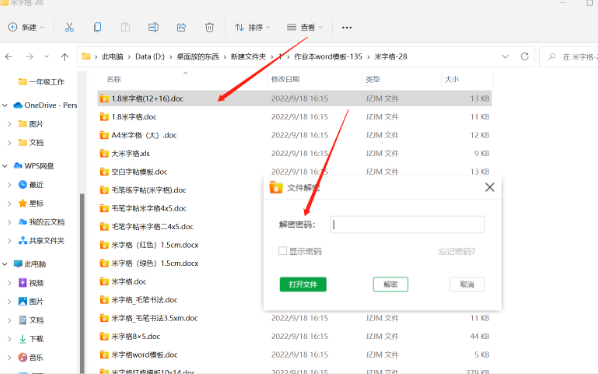Close the 文件解密 dialog
The image size is (598, 374).
point(490,187)
